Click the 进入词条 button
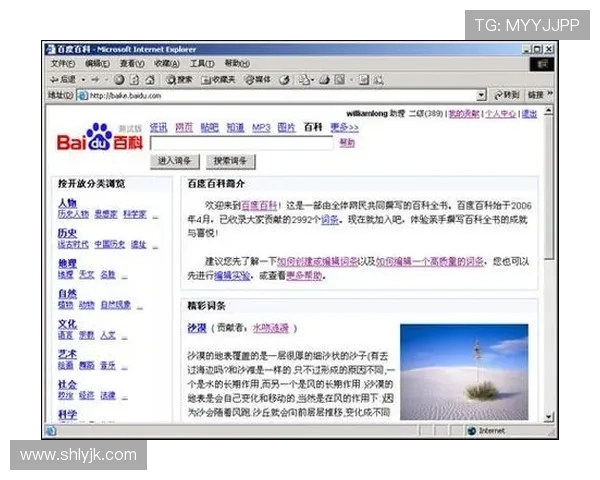Image resolution: width=600 pixels, height=480 pixels. pos(174,161)
